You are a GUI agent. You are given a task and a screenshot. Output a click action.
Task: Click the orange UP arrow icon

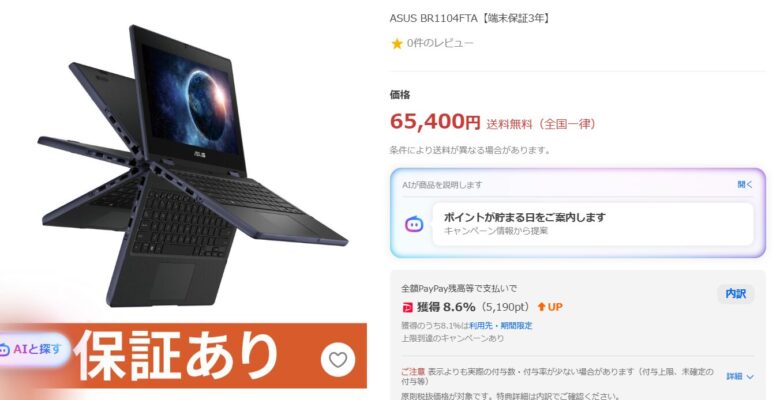click(x=541, y=307)
